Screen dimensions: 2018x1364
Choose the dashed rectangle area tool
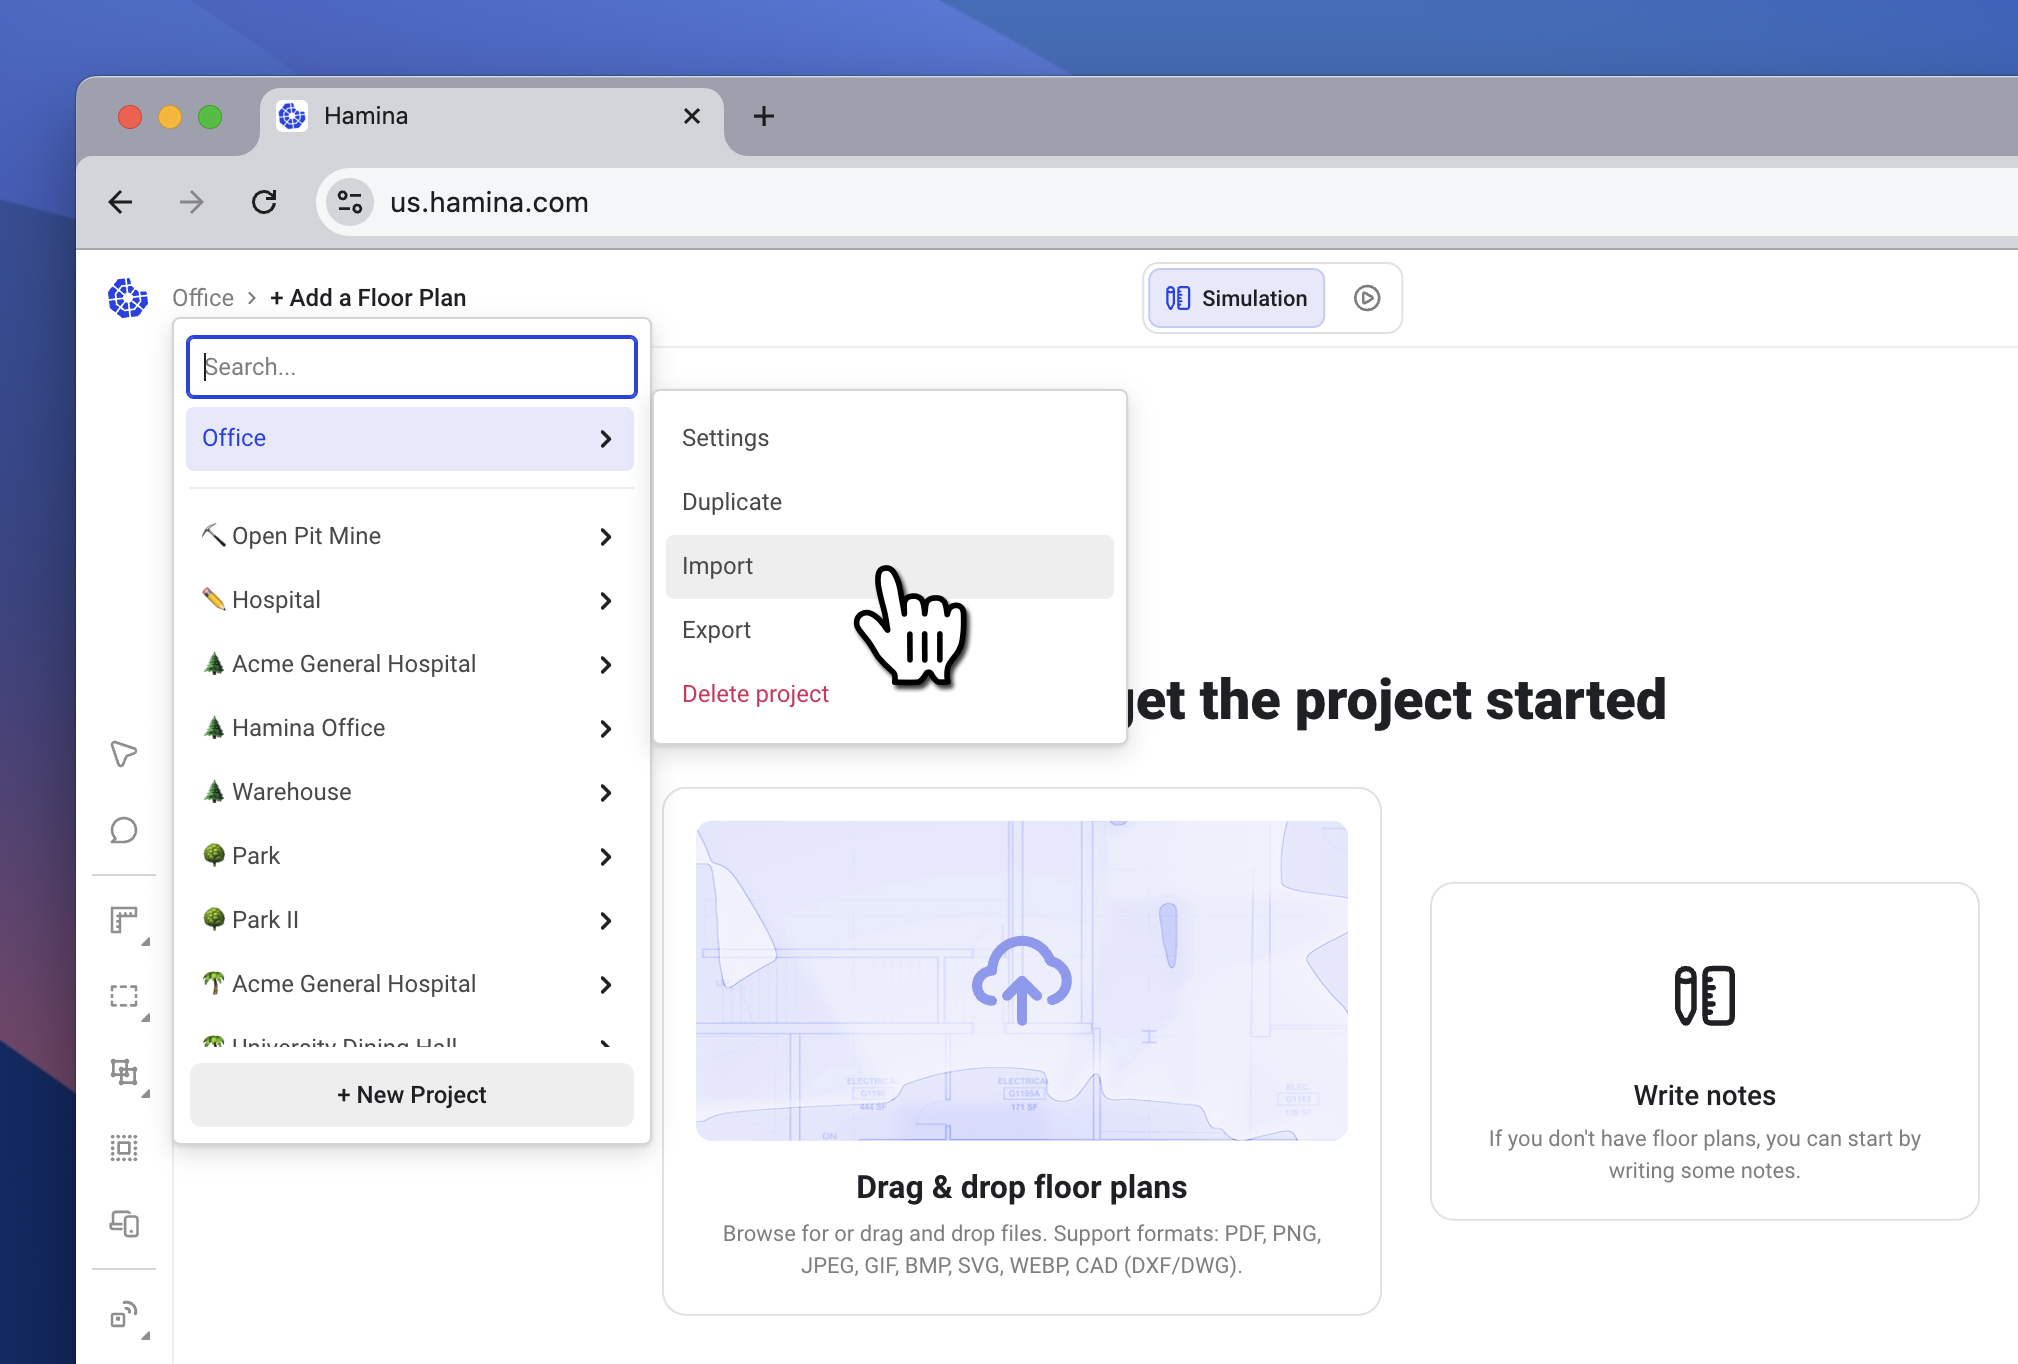tap(124, 996)
